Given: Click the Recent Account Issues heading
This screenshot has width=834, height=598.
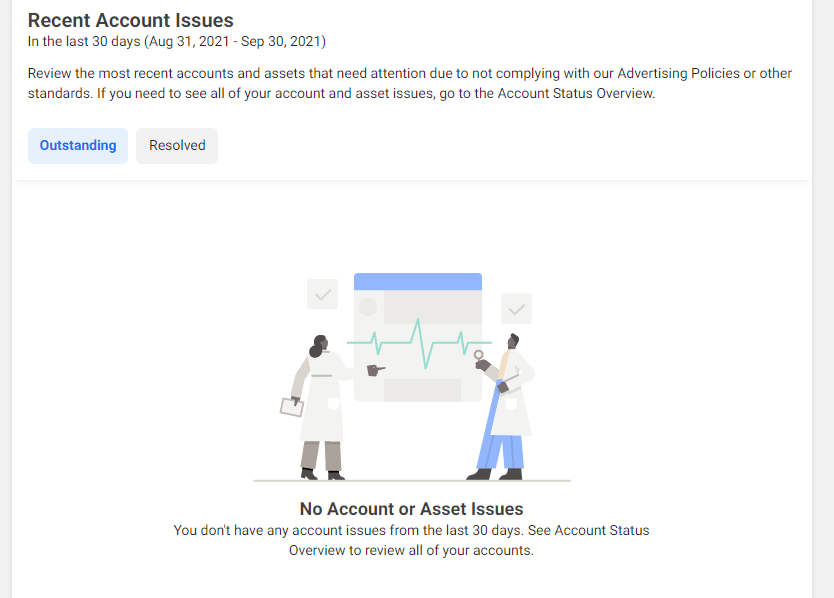Looking at the screenshot, I should pyautogui.click(x=130, y=20).
